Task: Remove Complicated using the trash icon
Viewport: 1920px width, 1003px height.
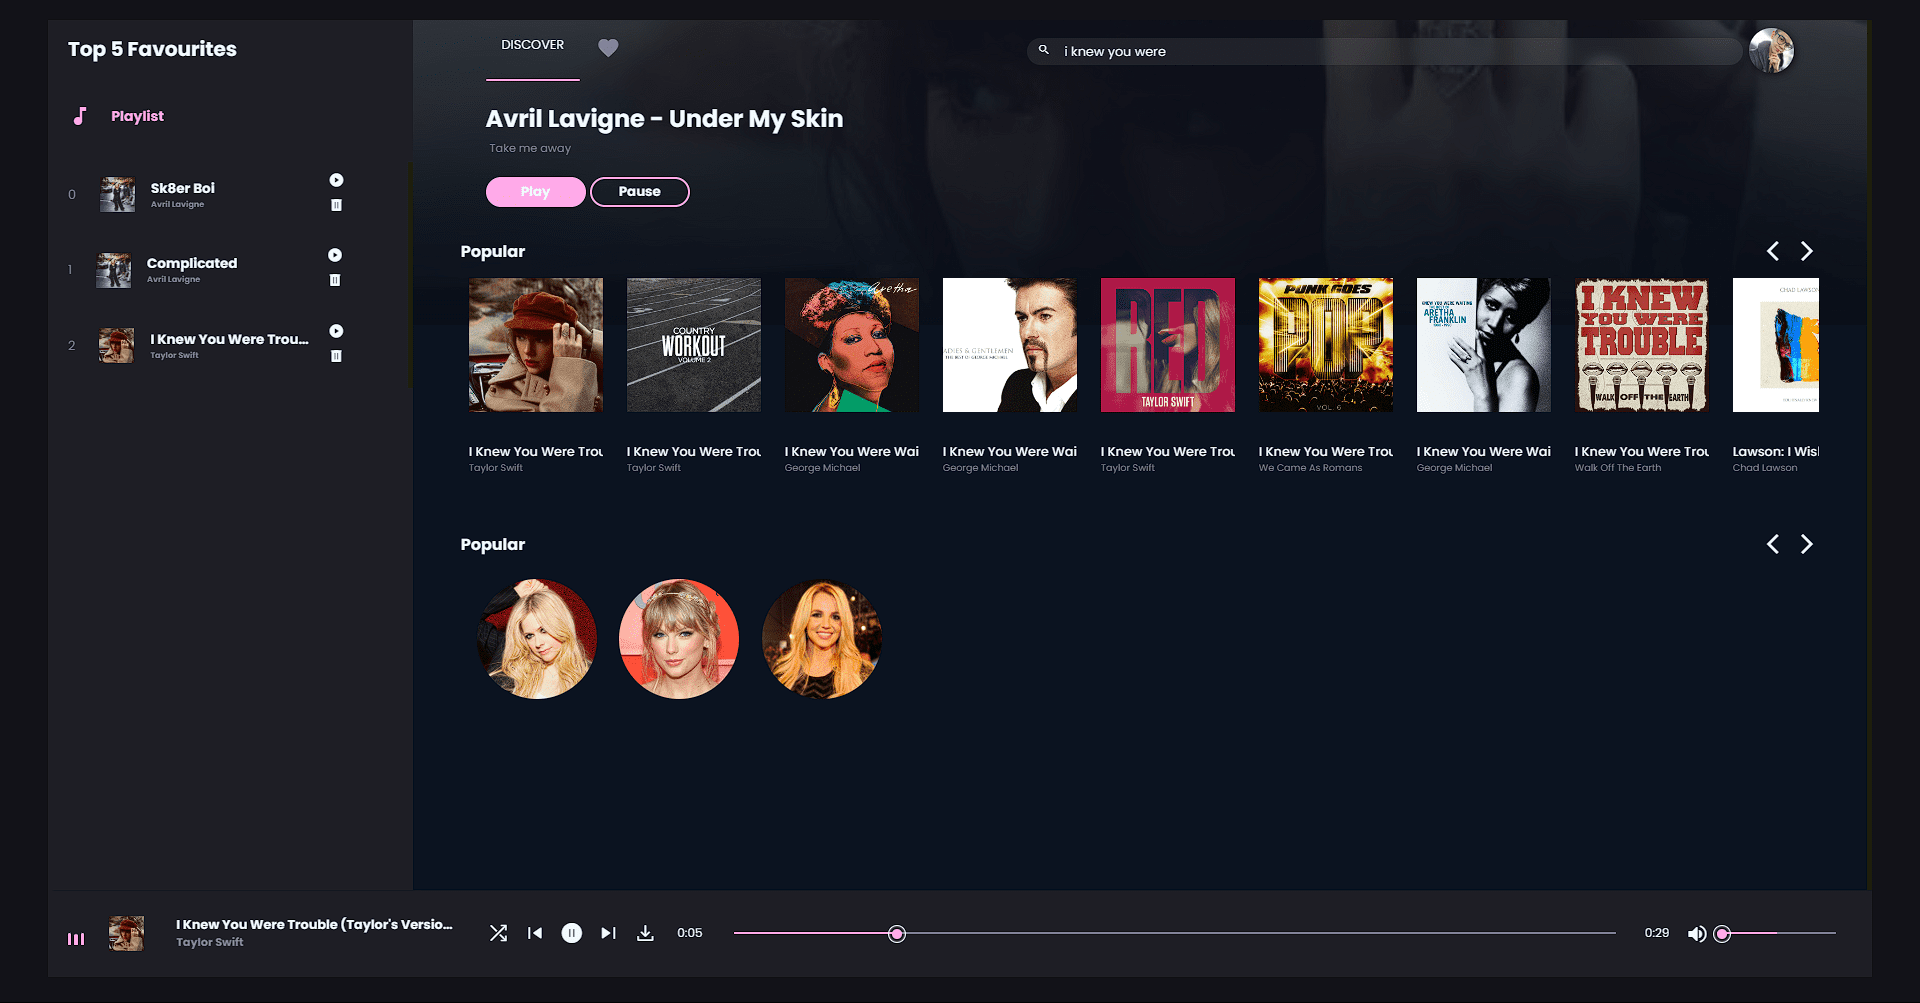Action: [x=335, y=280]
